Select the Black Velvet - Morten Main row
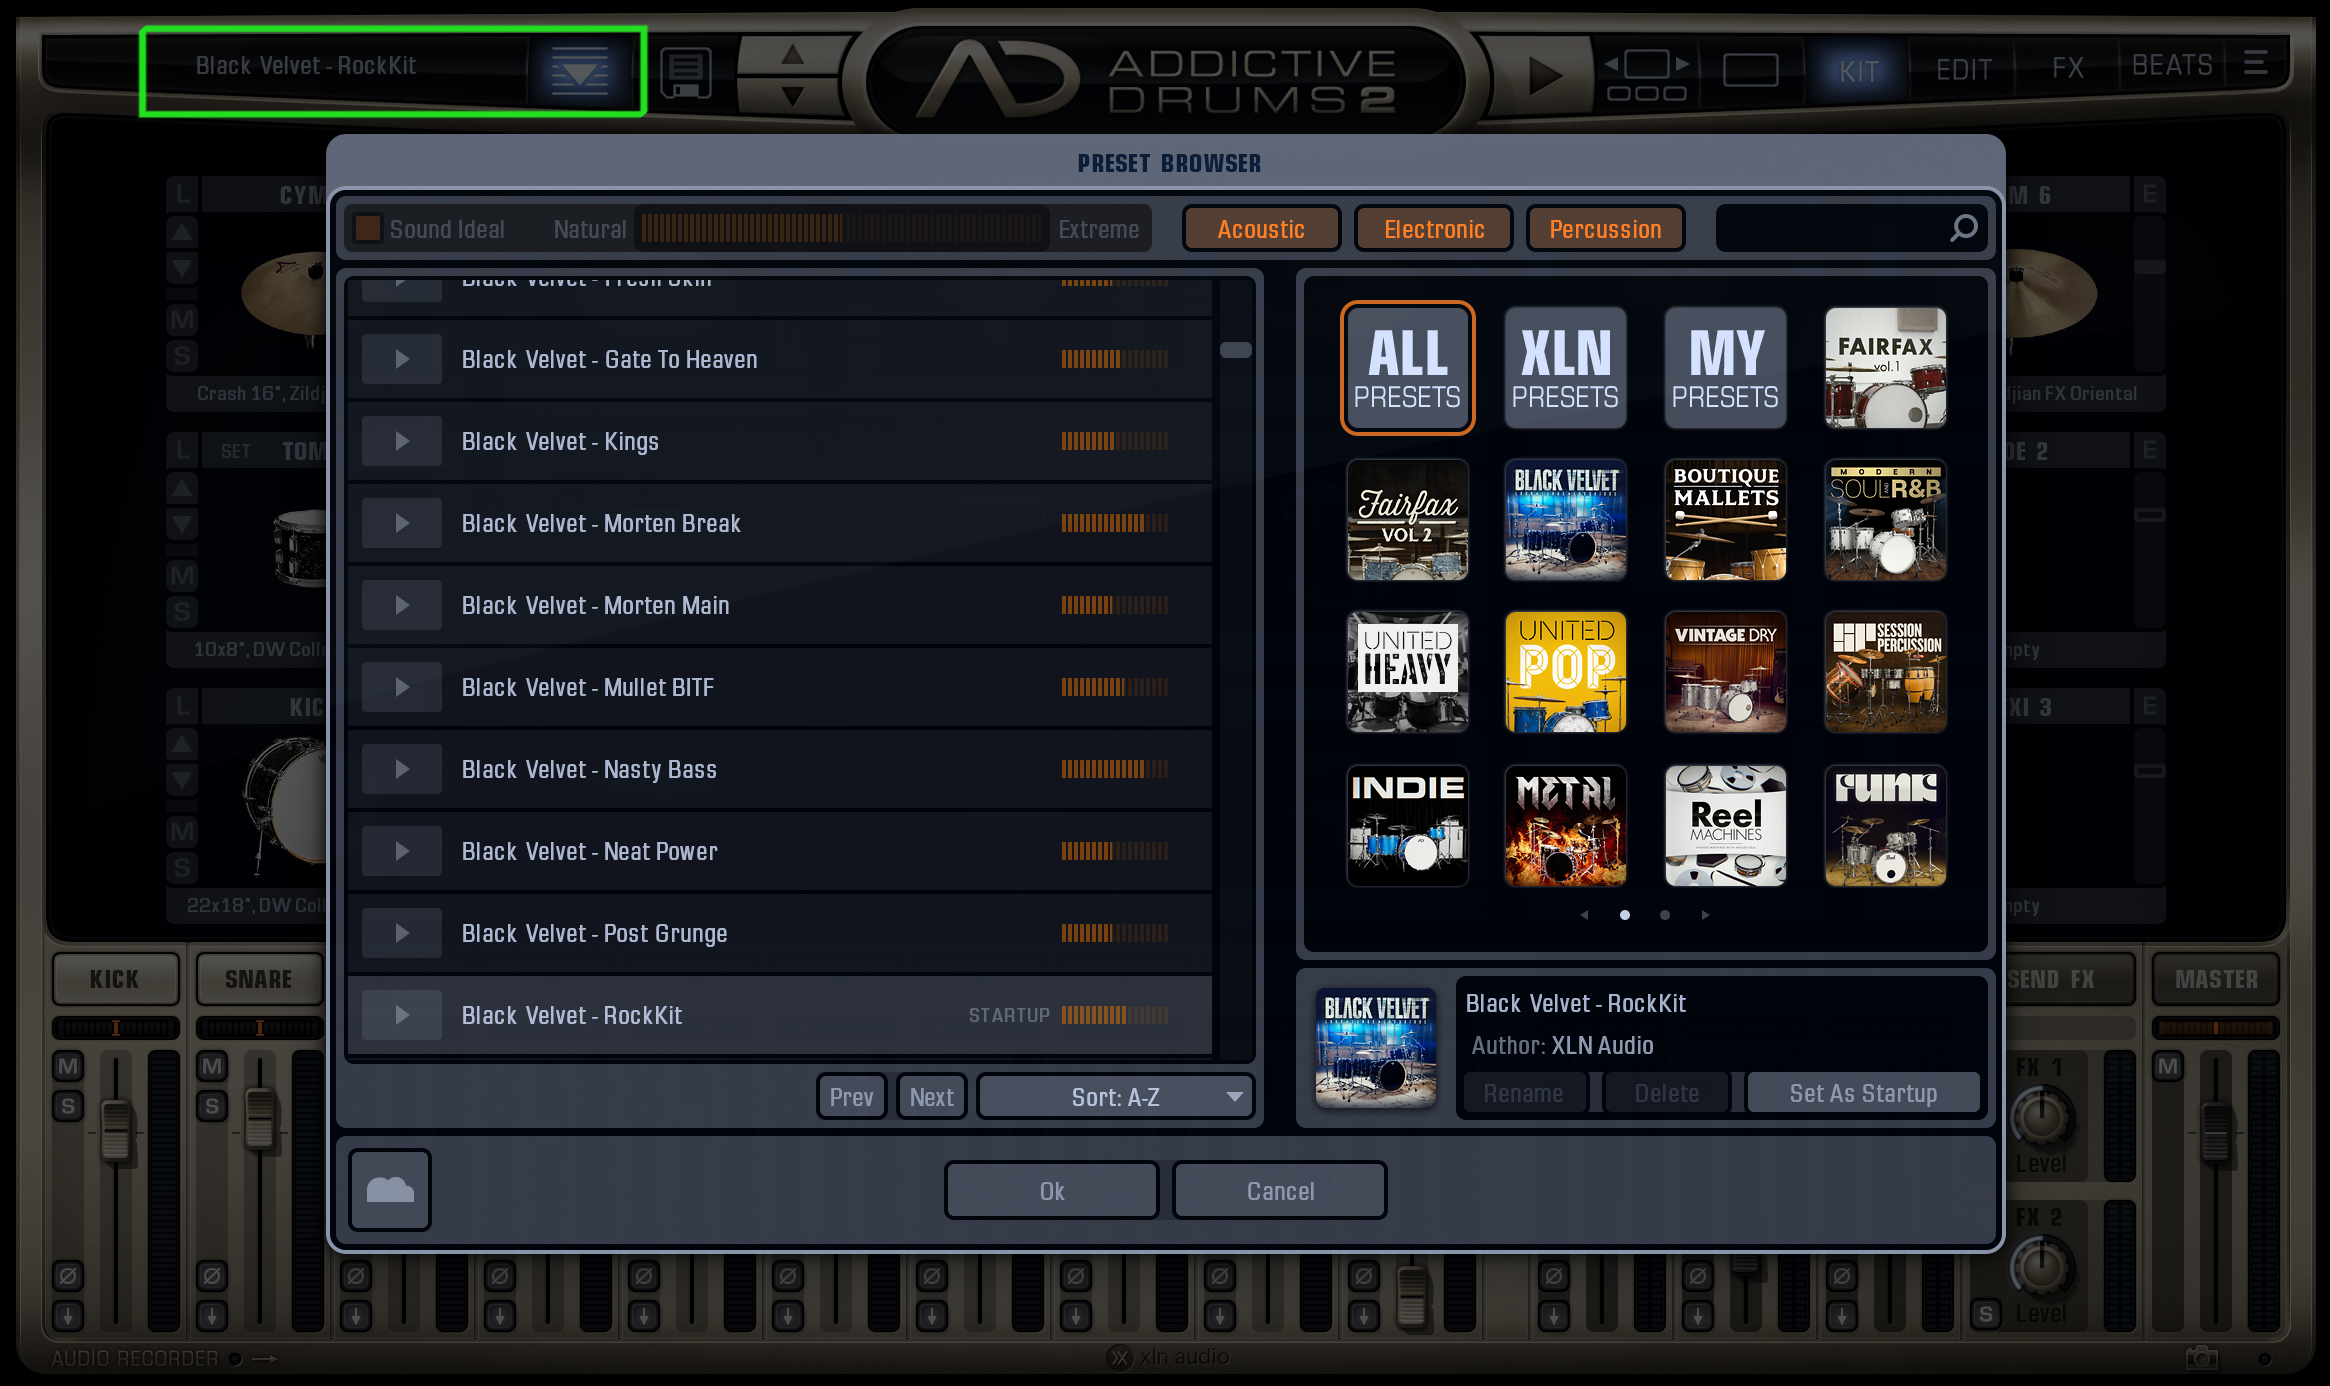This screenshot has height=1386, width=2330. (x=780, y=605)
